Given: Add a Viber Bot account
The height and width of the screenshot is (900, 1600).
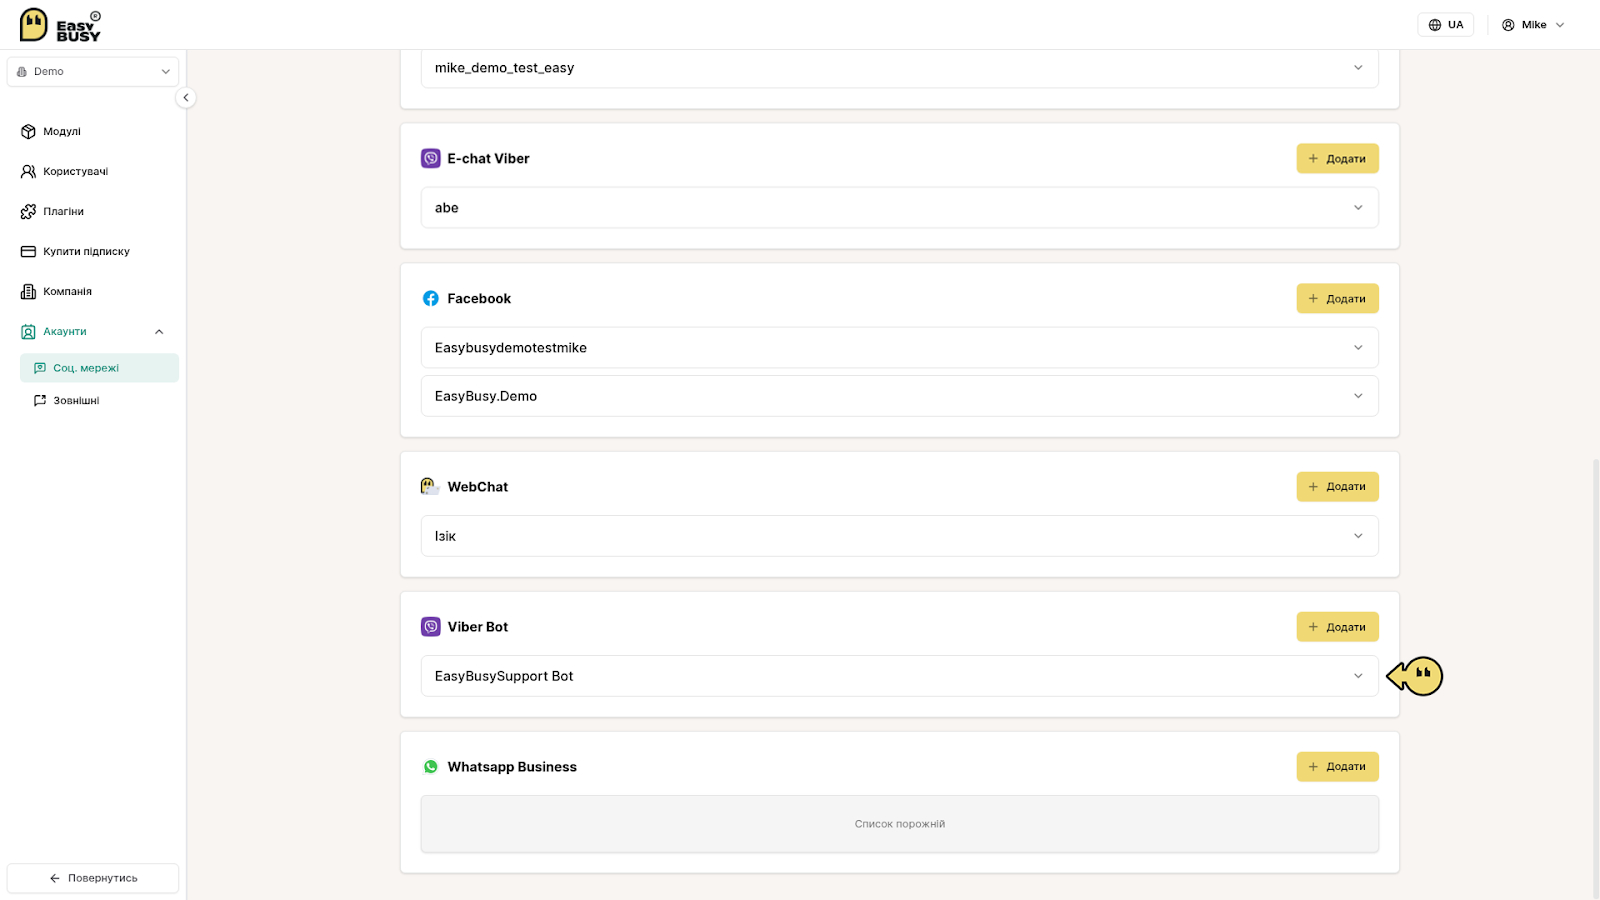Looking at the screenshot, I should 1337,627.
